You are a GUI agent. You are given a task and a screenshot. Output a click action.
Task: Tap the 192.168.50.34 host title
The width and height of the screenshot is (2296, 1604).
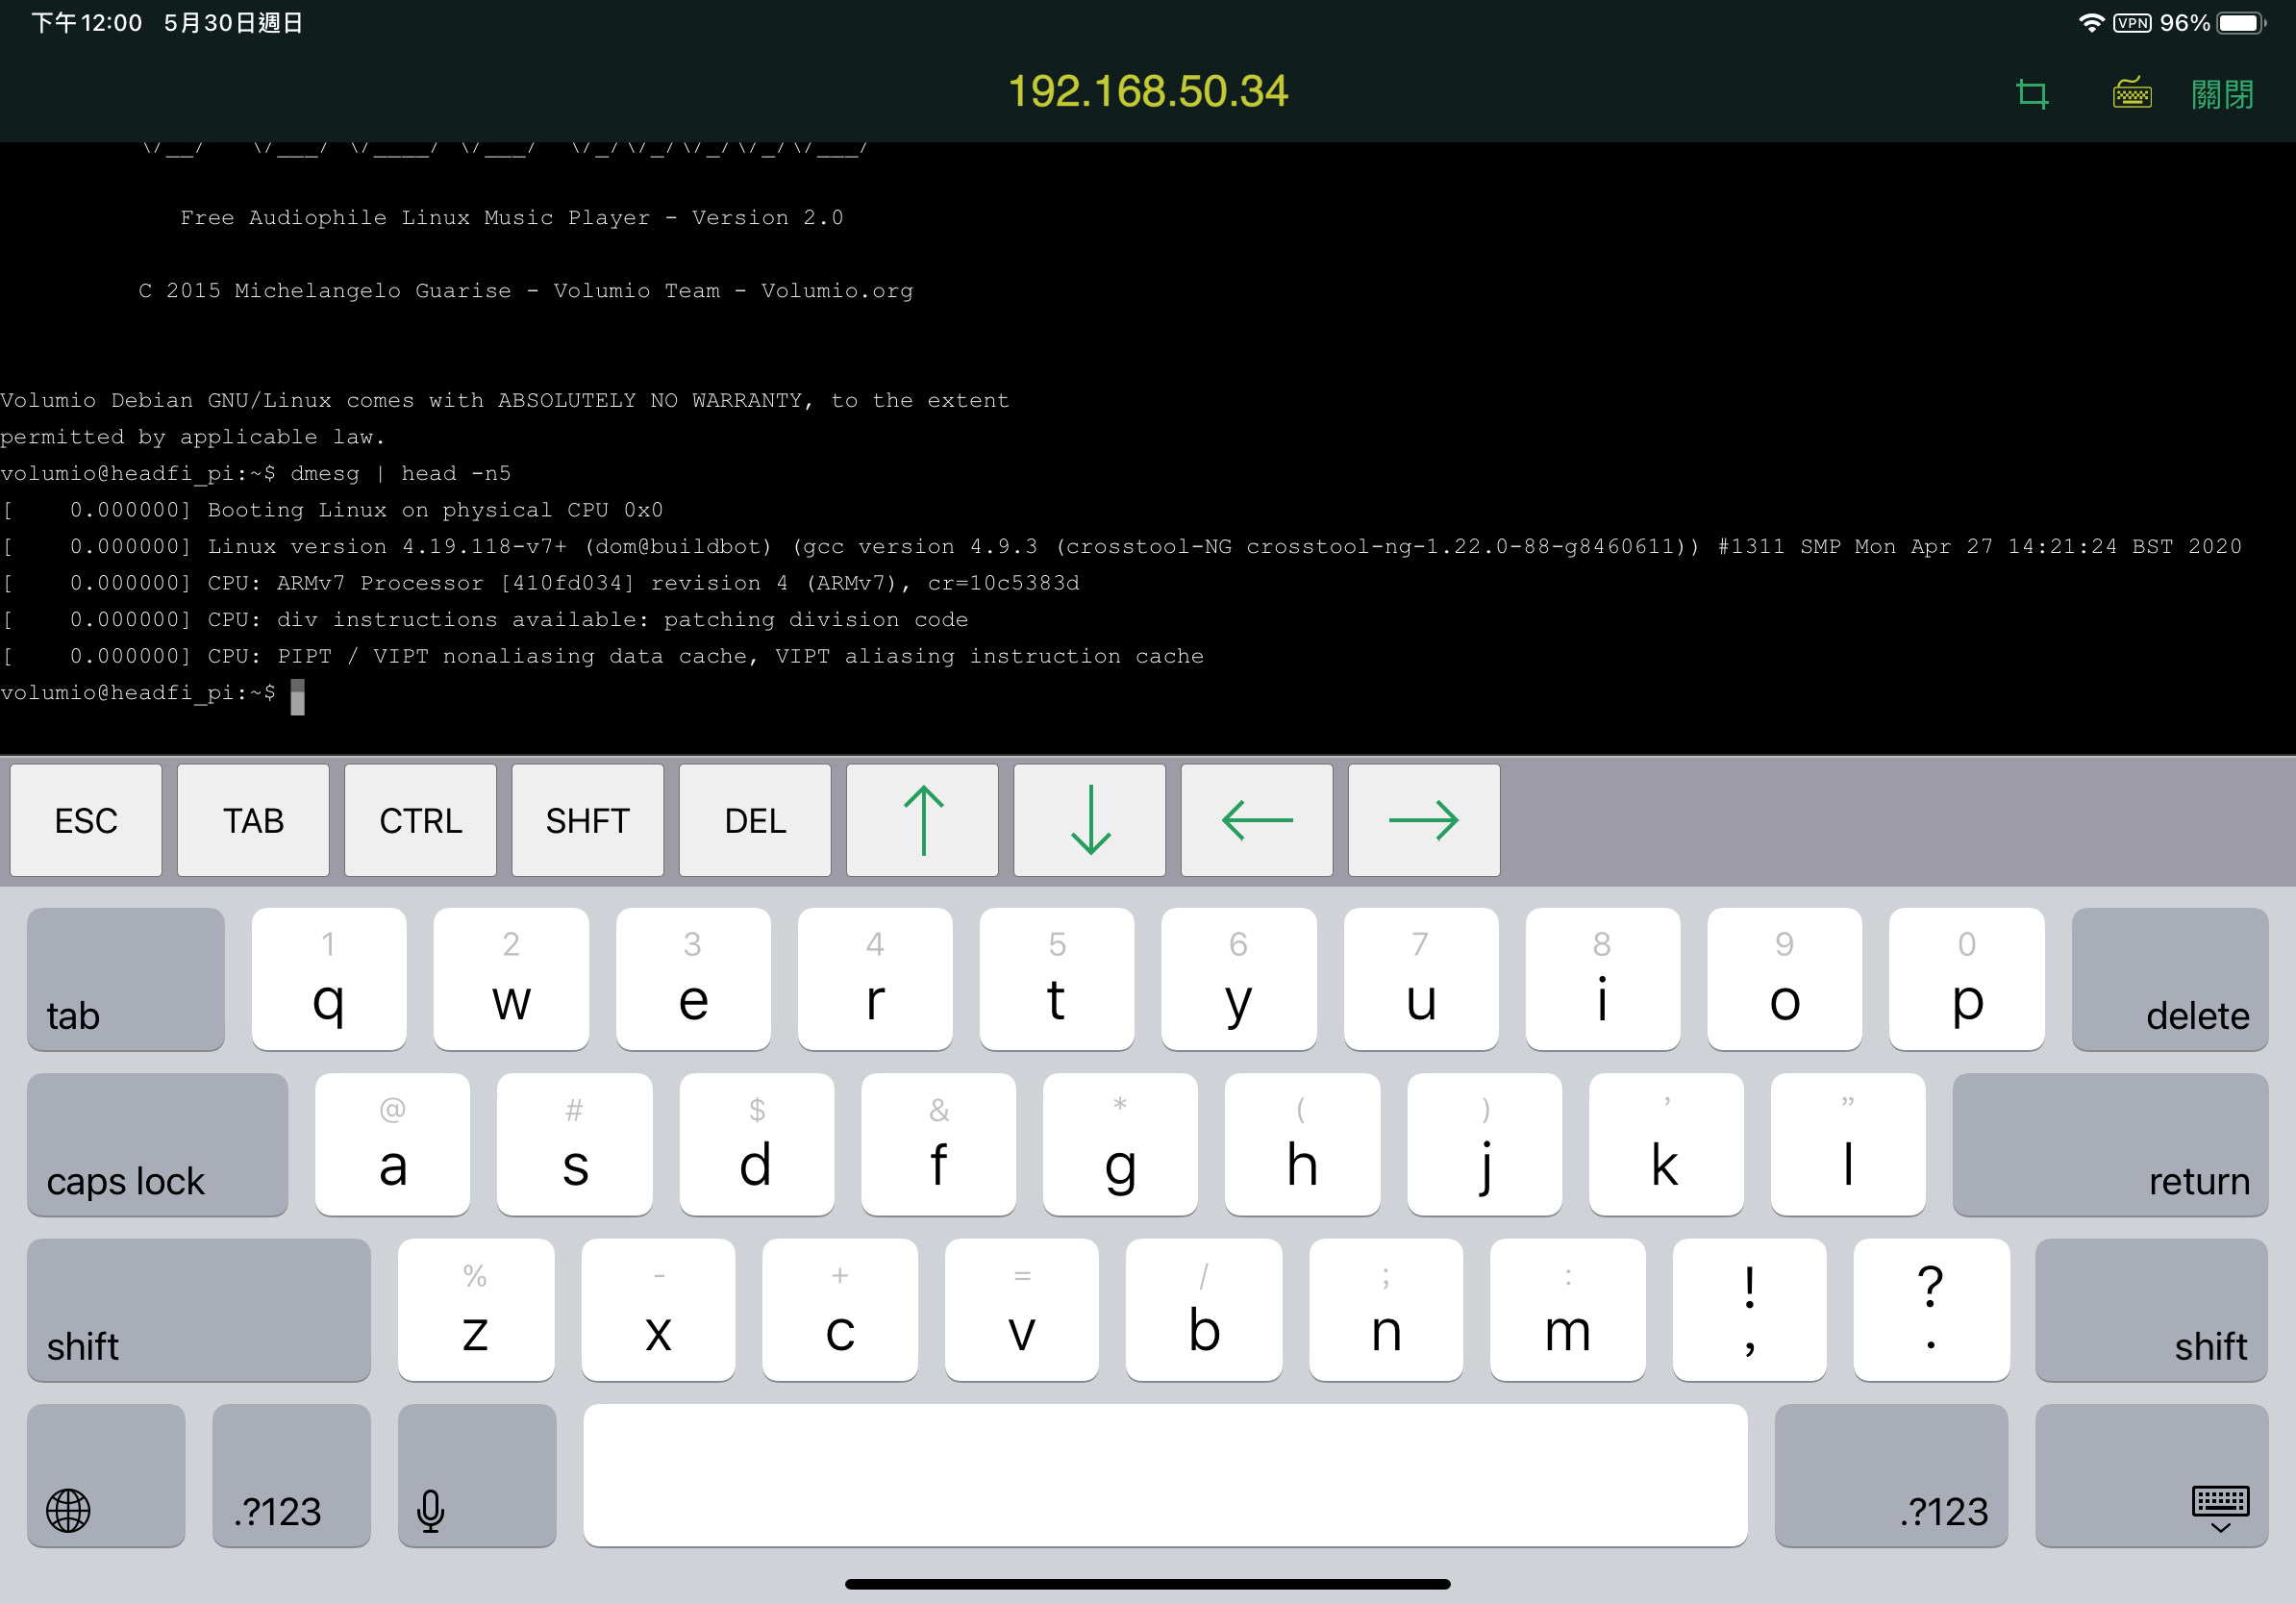(x=1148, y=92)
